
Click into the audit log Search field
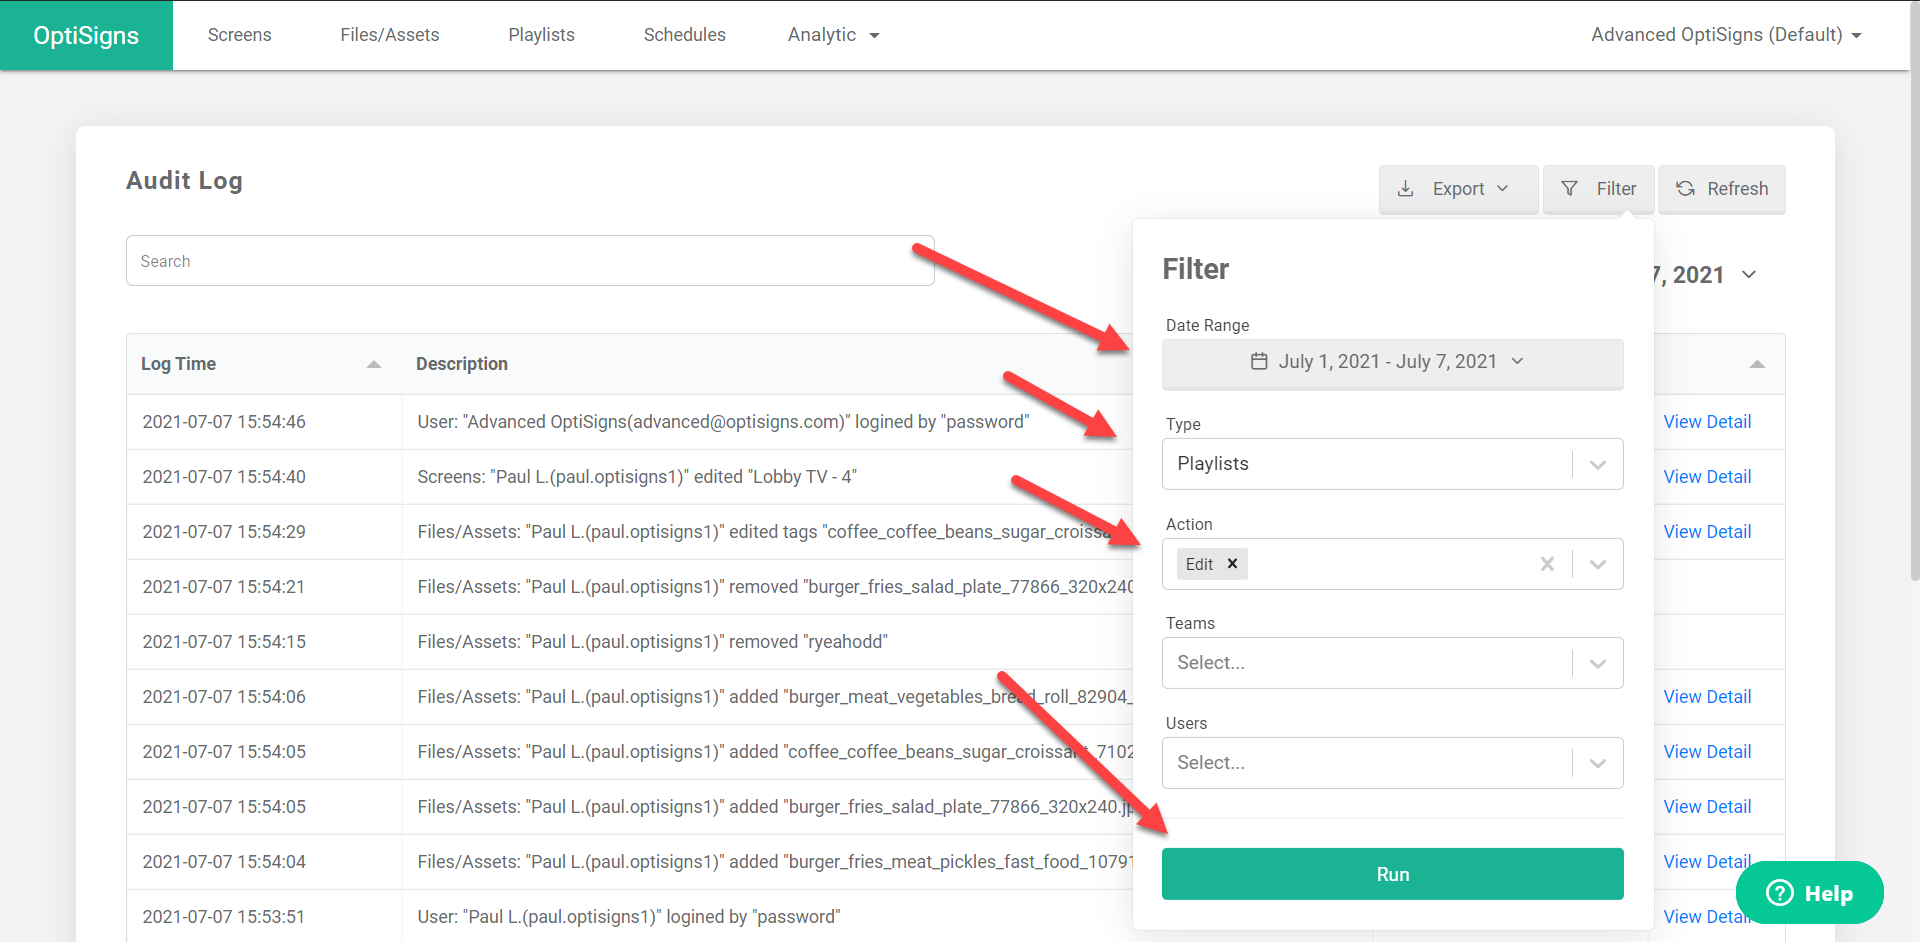click(530, 261)
